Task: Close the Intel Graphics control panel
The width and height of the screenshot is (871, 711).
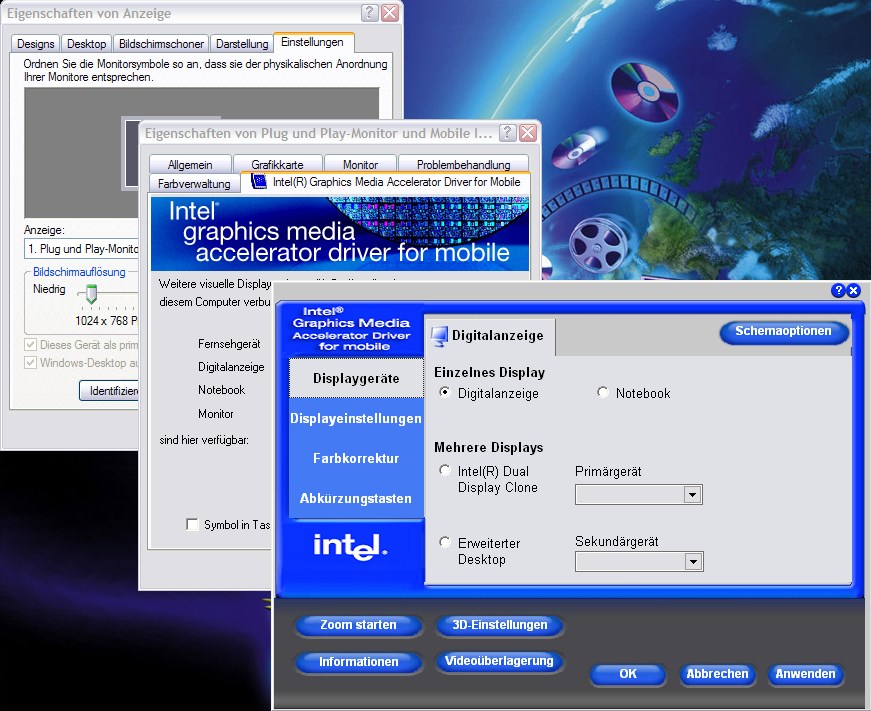Action: [x=854, y=290]
